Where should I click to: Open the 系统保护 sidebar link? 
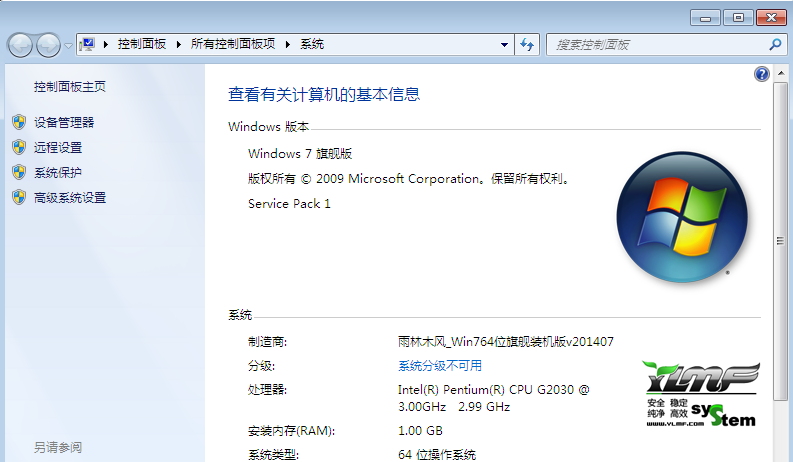pos(58,172)
